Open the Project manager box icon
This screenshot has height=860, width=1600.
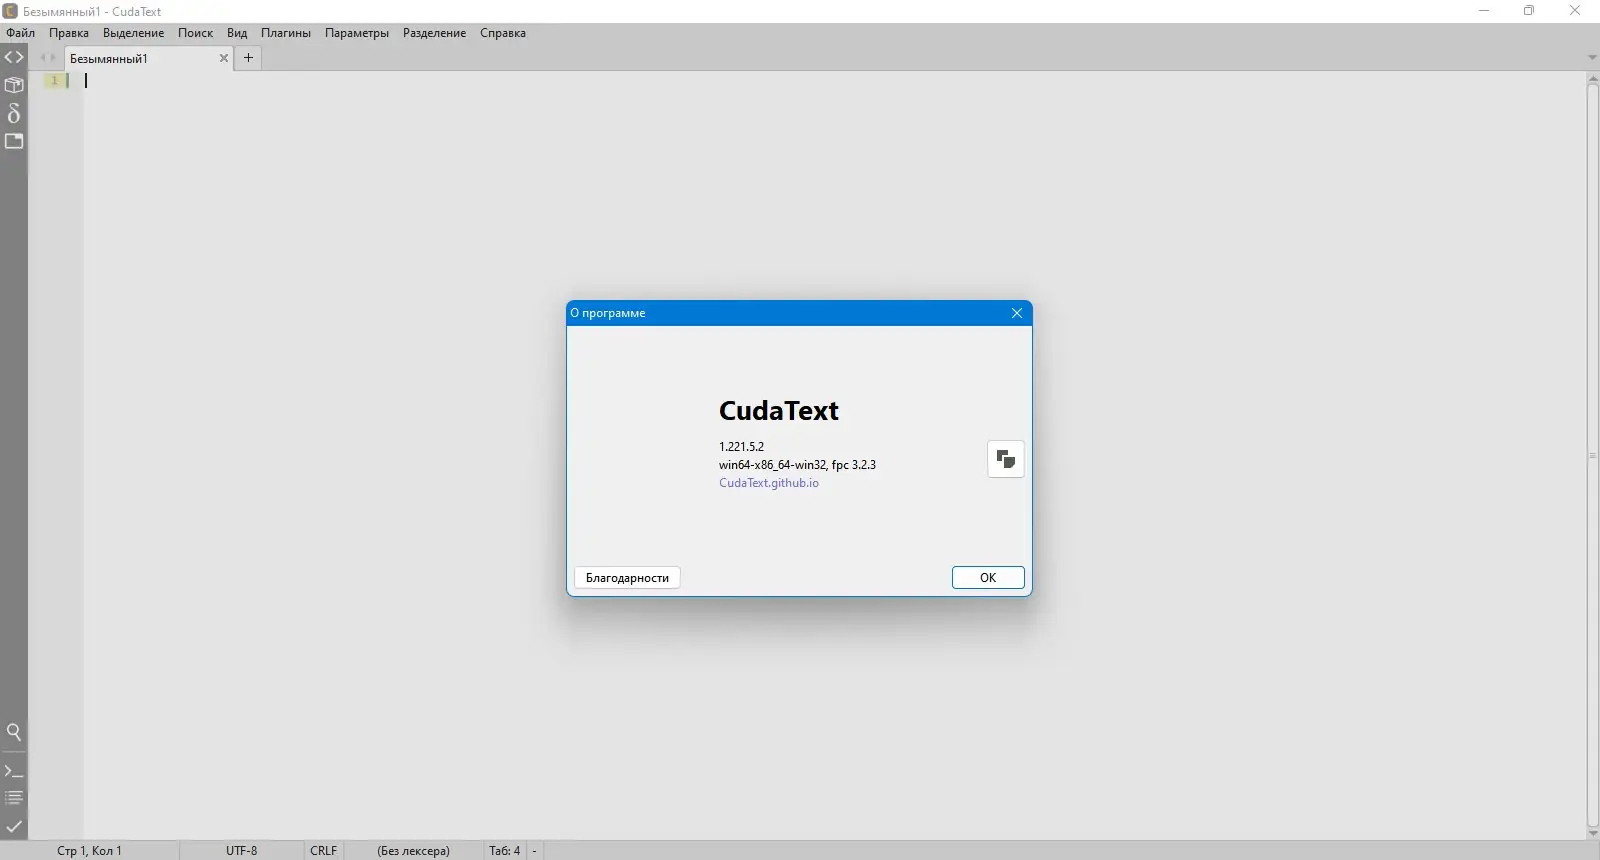[x=14, y=85]
